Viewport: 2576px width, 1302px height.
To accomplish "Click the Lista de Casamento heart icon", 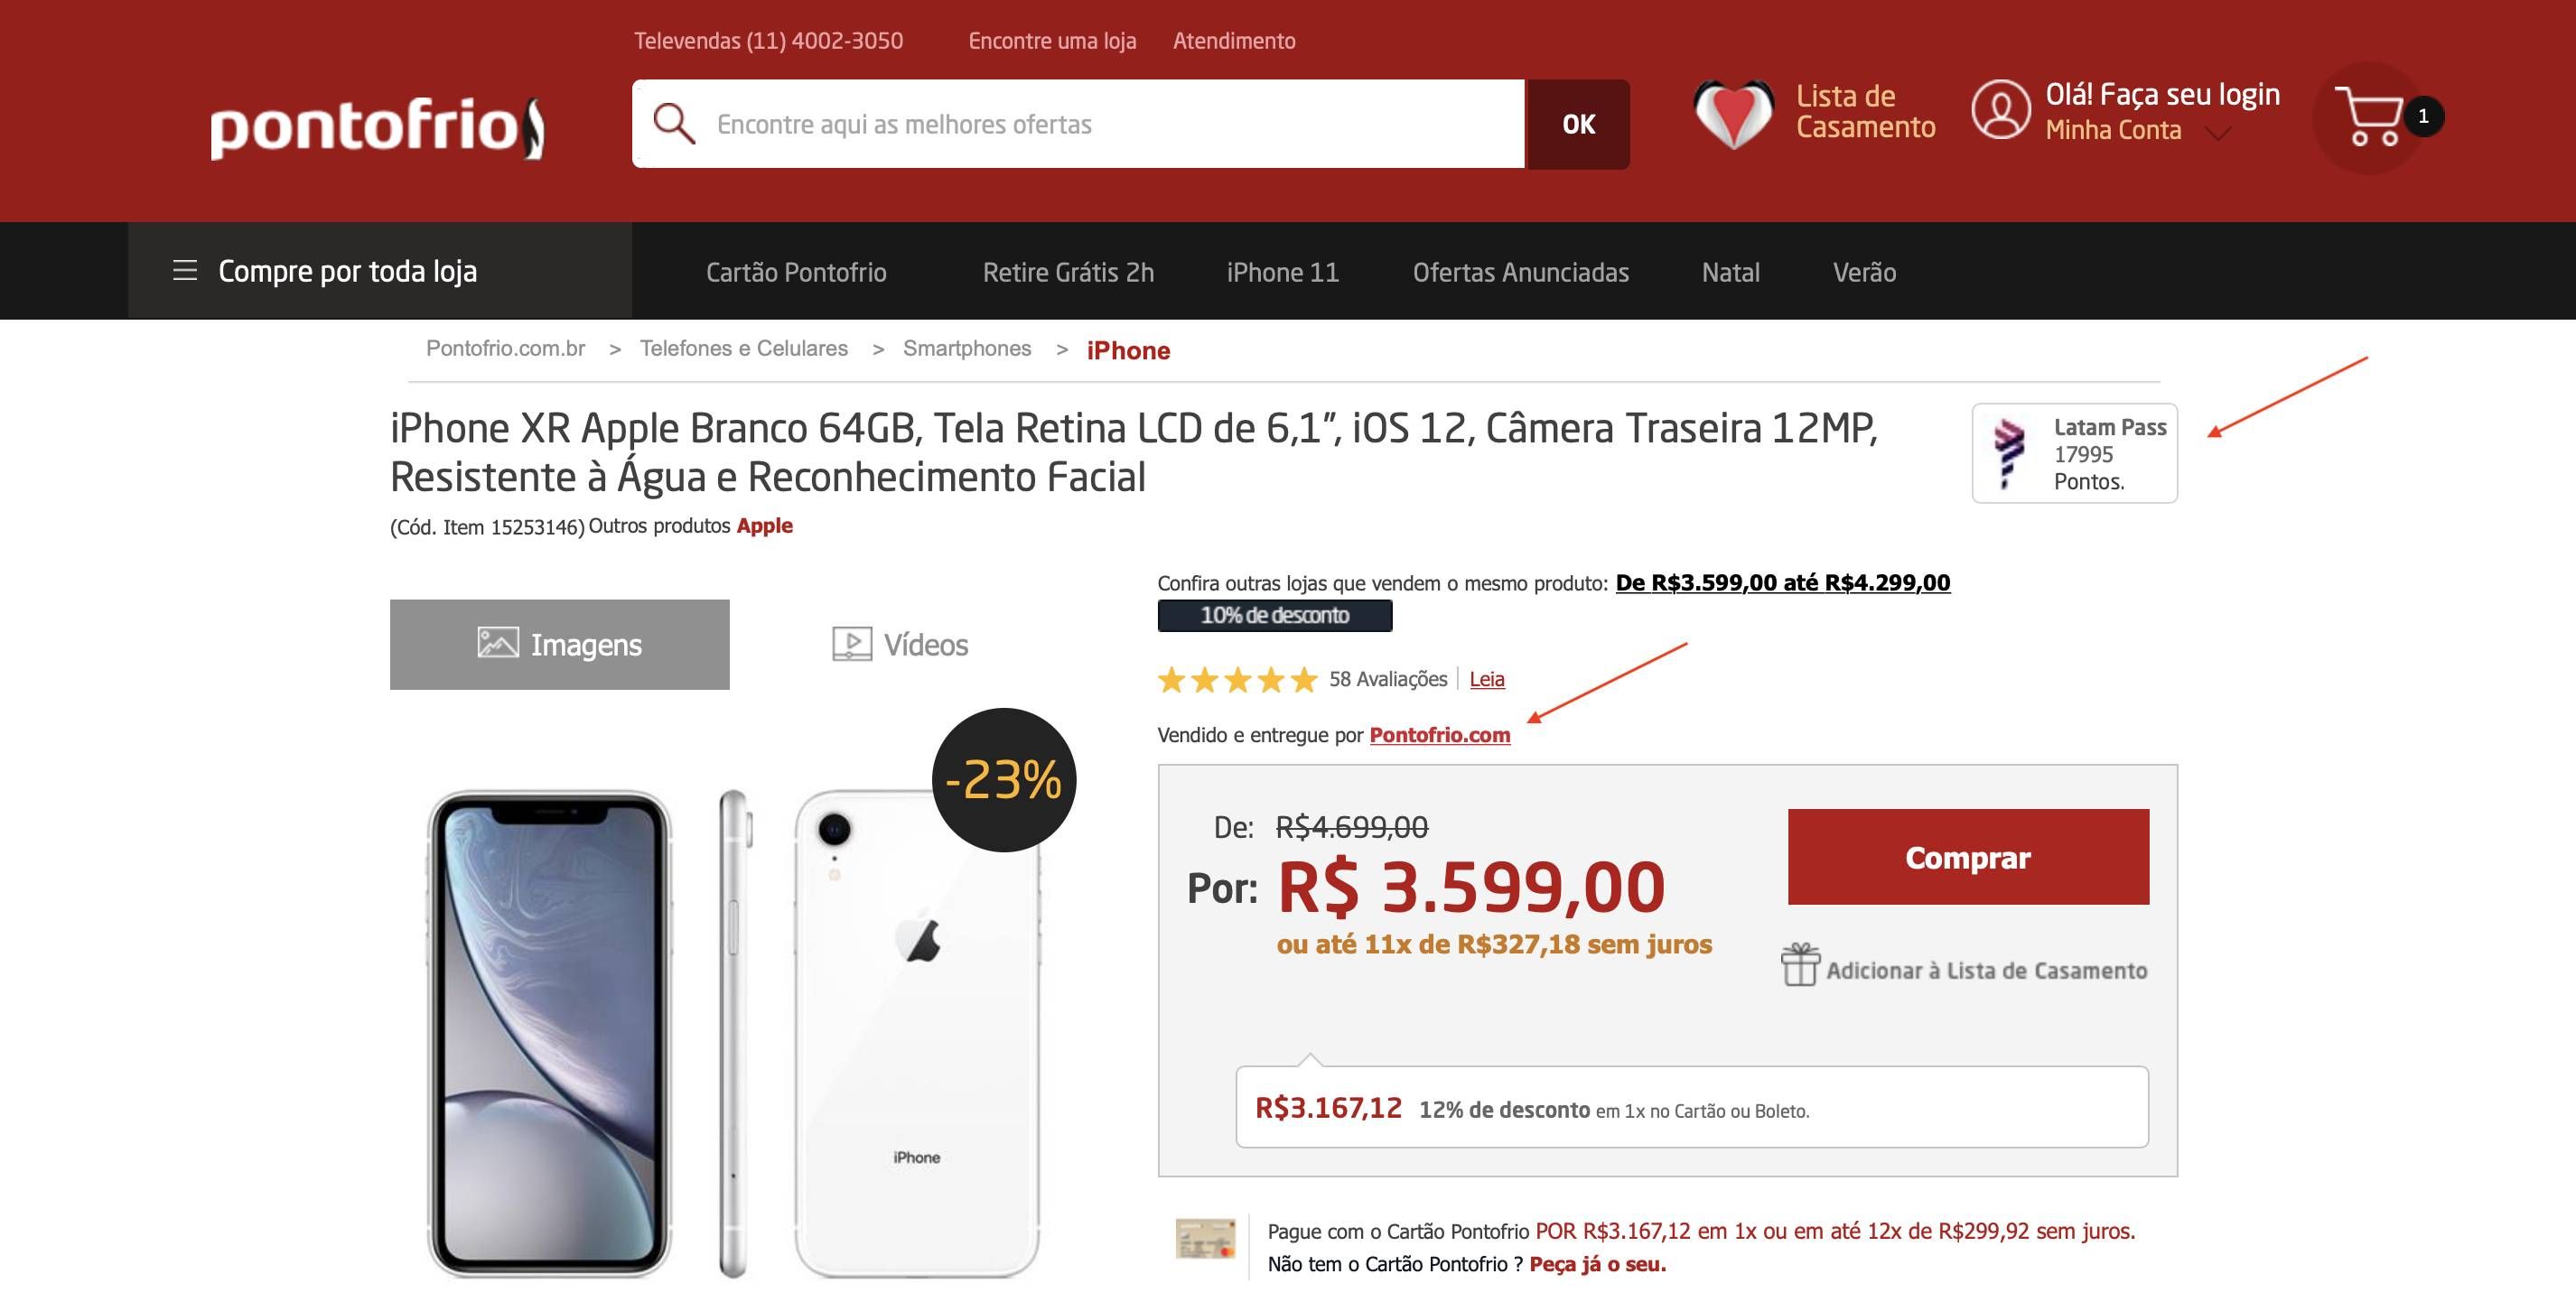I will click(1733, 114).
